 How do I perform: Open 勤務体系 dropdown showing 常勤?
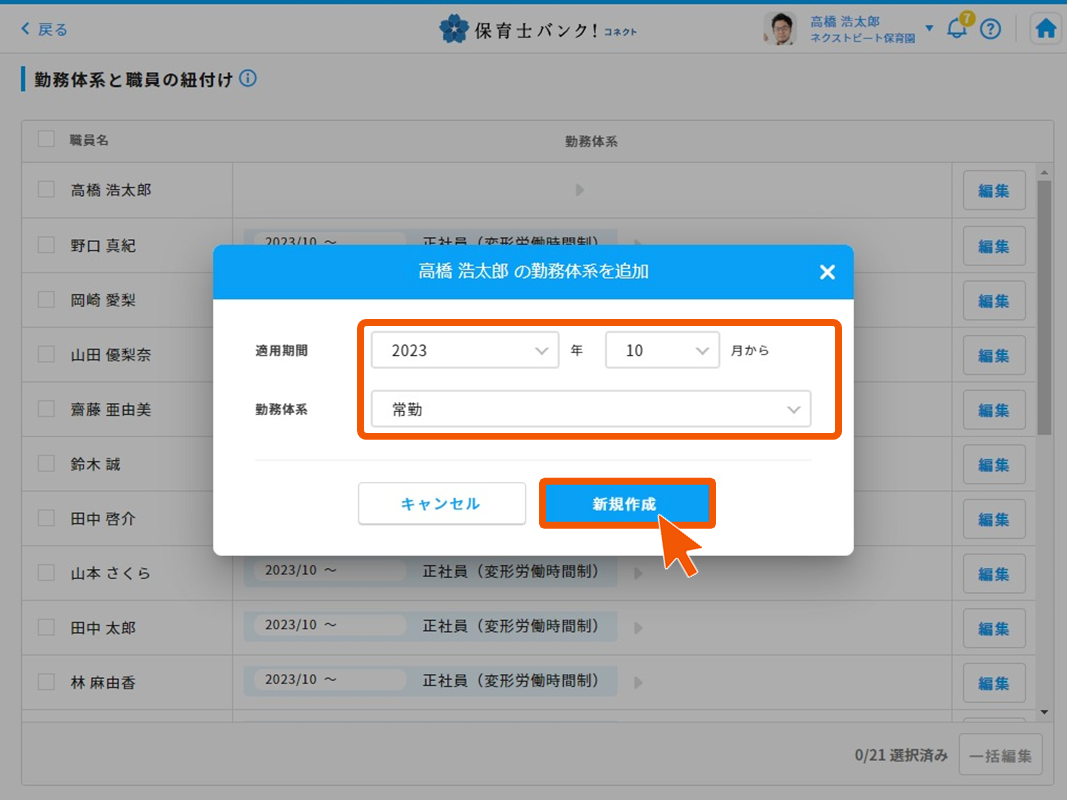click(590, 409)
